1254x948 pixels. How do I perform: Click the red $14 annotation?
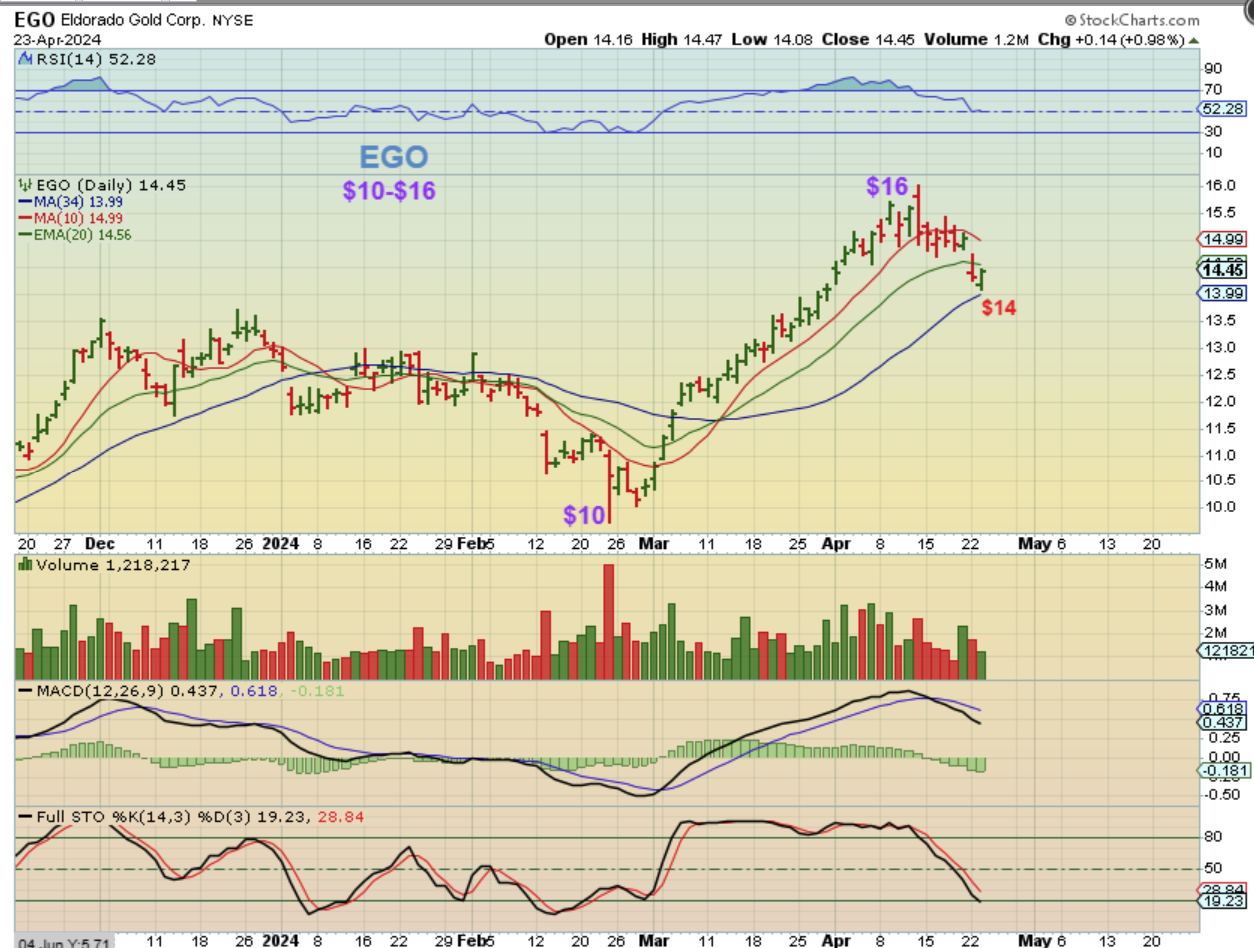click(999, 308)
